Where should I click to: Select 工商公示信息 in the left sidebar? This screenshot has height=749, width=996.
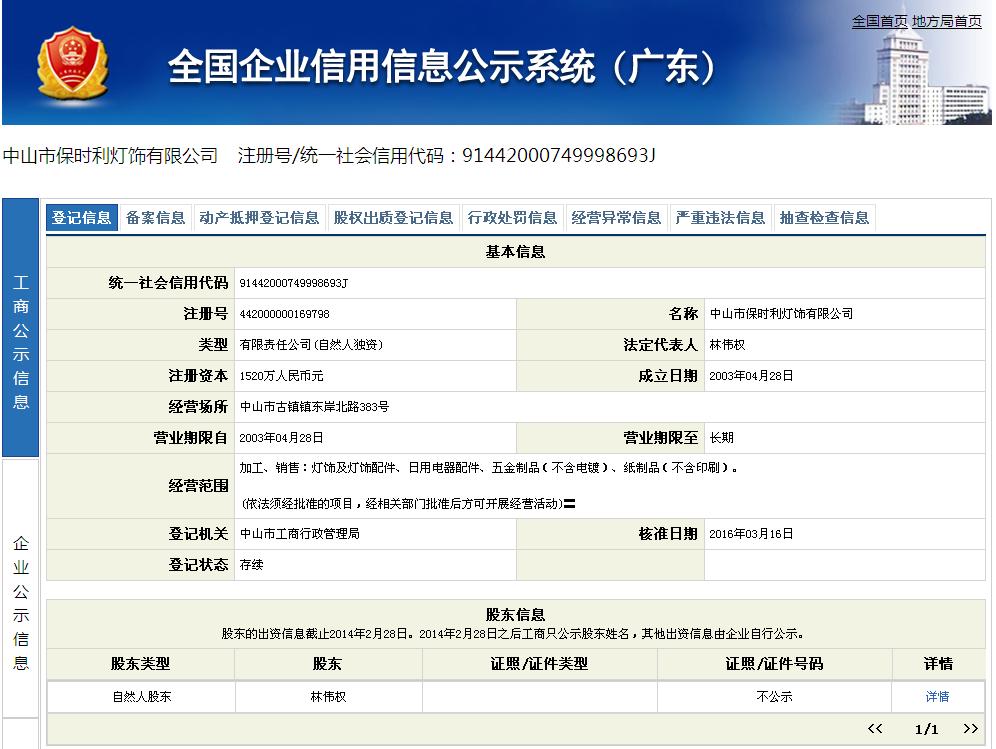(21, 342)
